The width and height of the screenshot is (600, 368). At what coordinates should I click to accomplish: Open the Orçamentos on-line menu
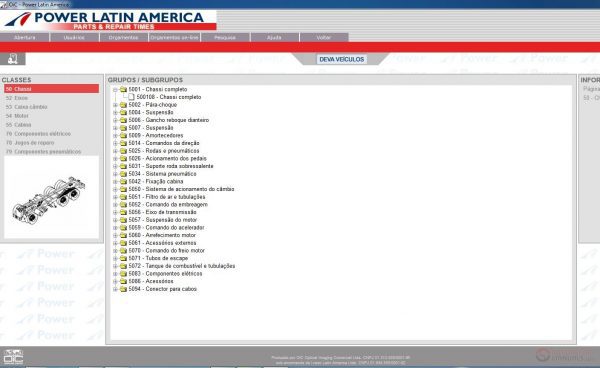pyautogui.click(x=174, y=37)
